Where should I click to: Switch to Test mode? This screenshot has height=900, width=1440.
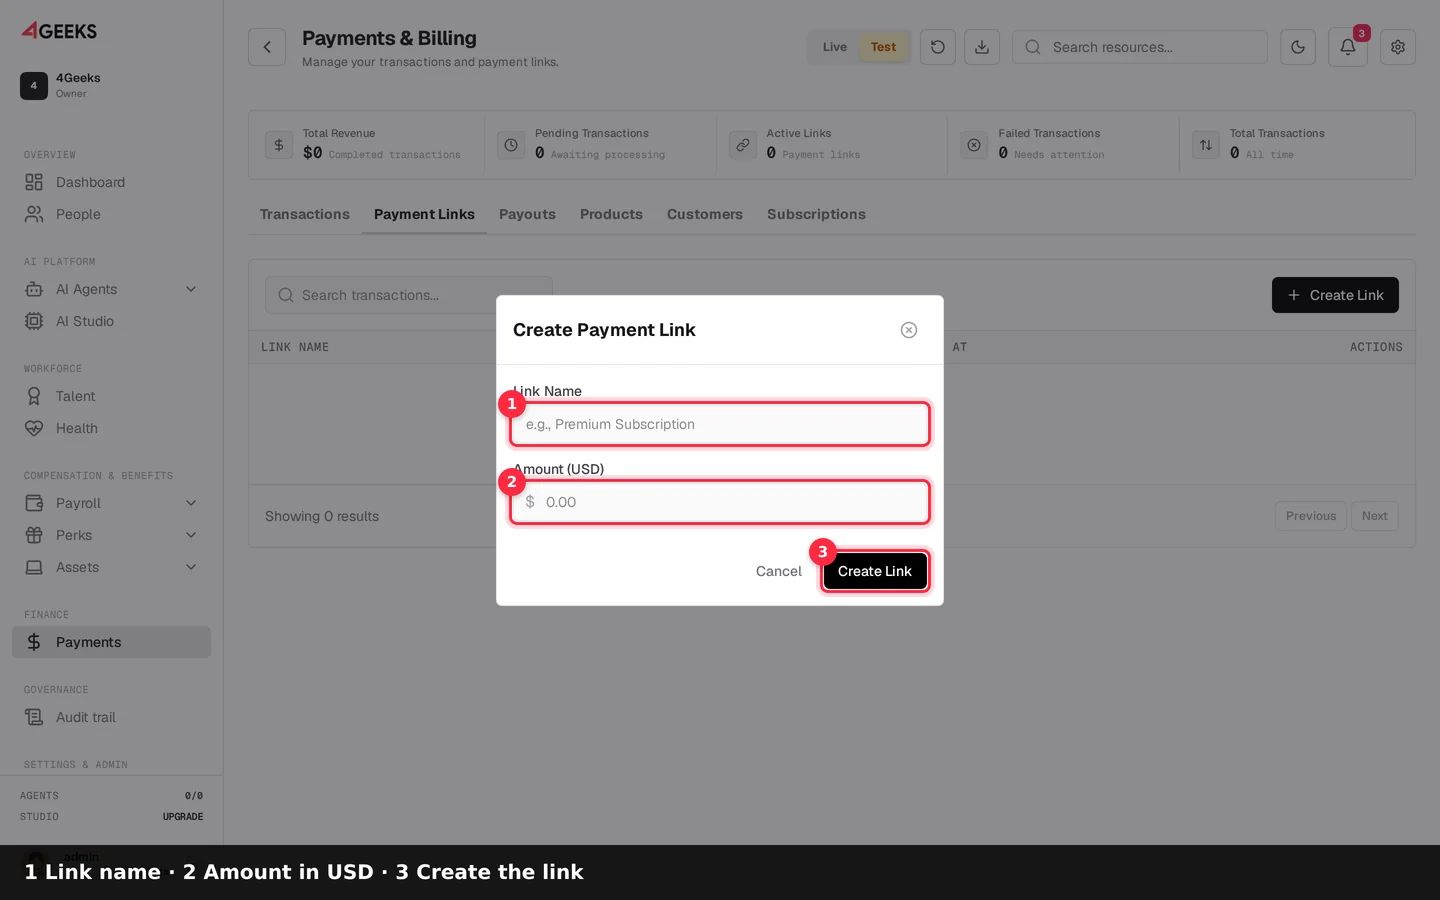883,47
